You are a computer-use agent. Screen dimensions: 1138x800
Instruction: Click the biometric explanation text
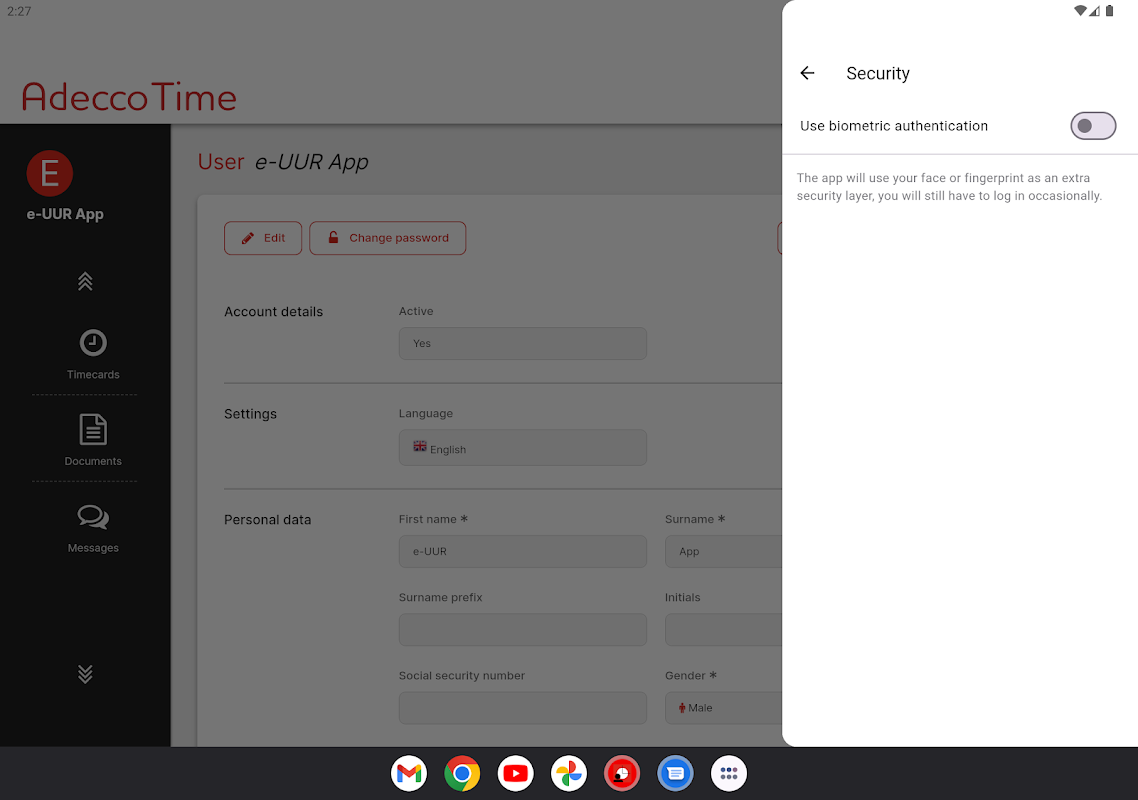point(949,187)
